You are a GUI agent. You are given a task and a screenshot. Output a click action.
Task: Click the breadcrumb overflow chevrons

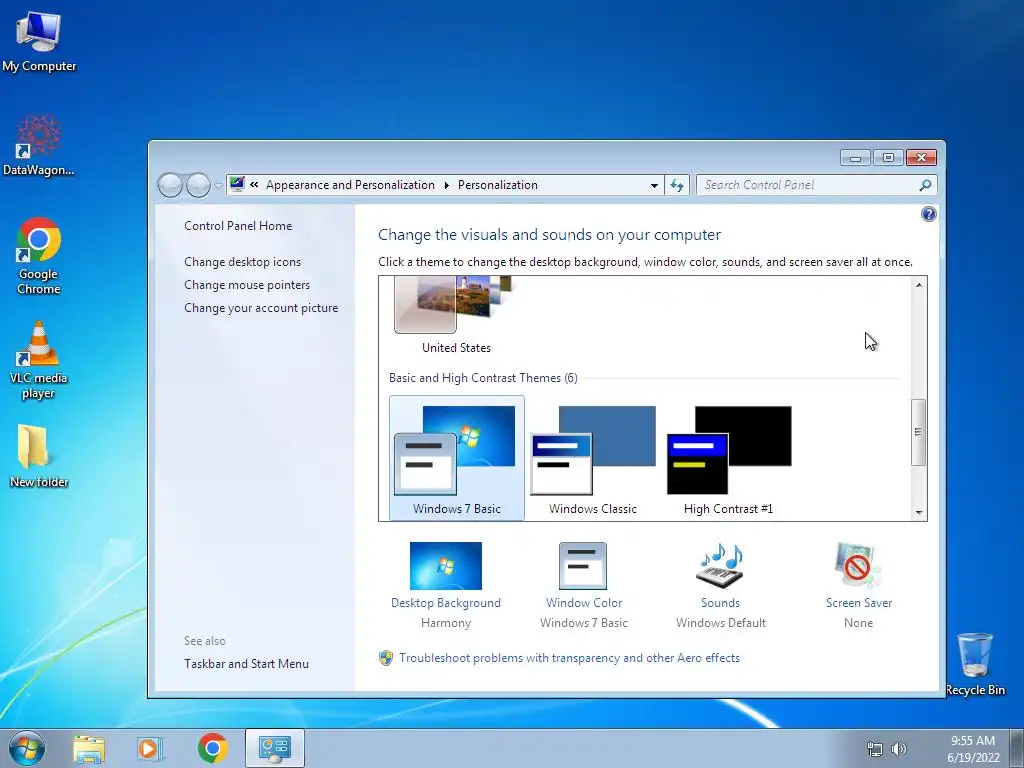254,185
